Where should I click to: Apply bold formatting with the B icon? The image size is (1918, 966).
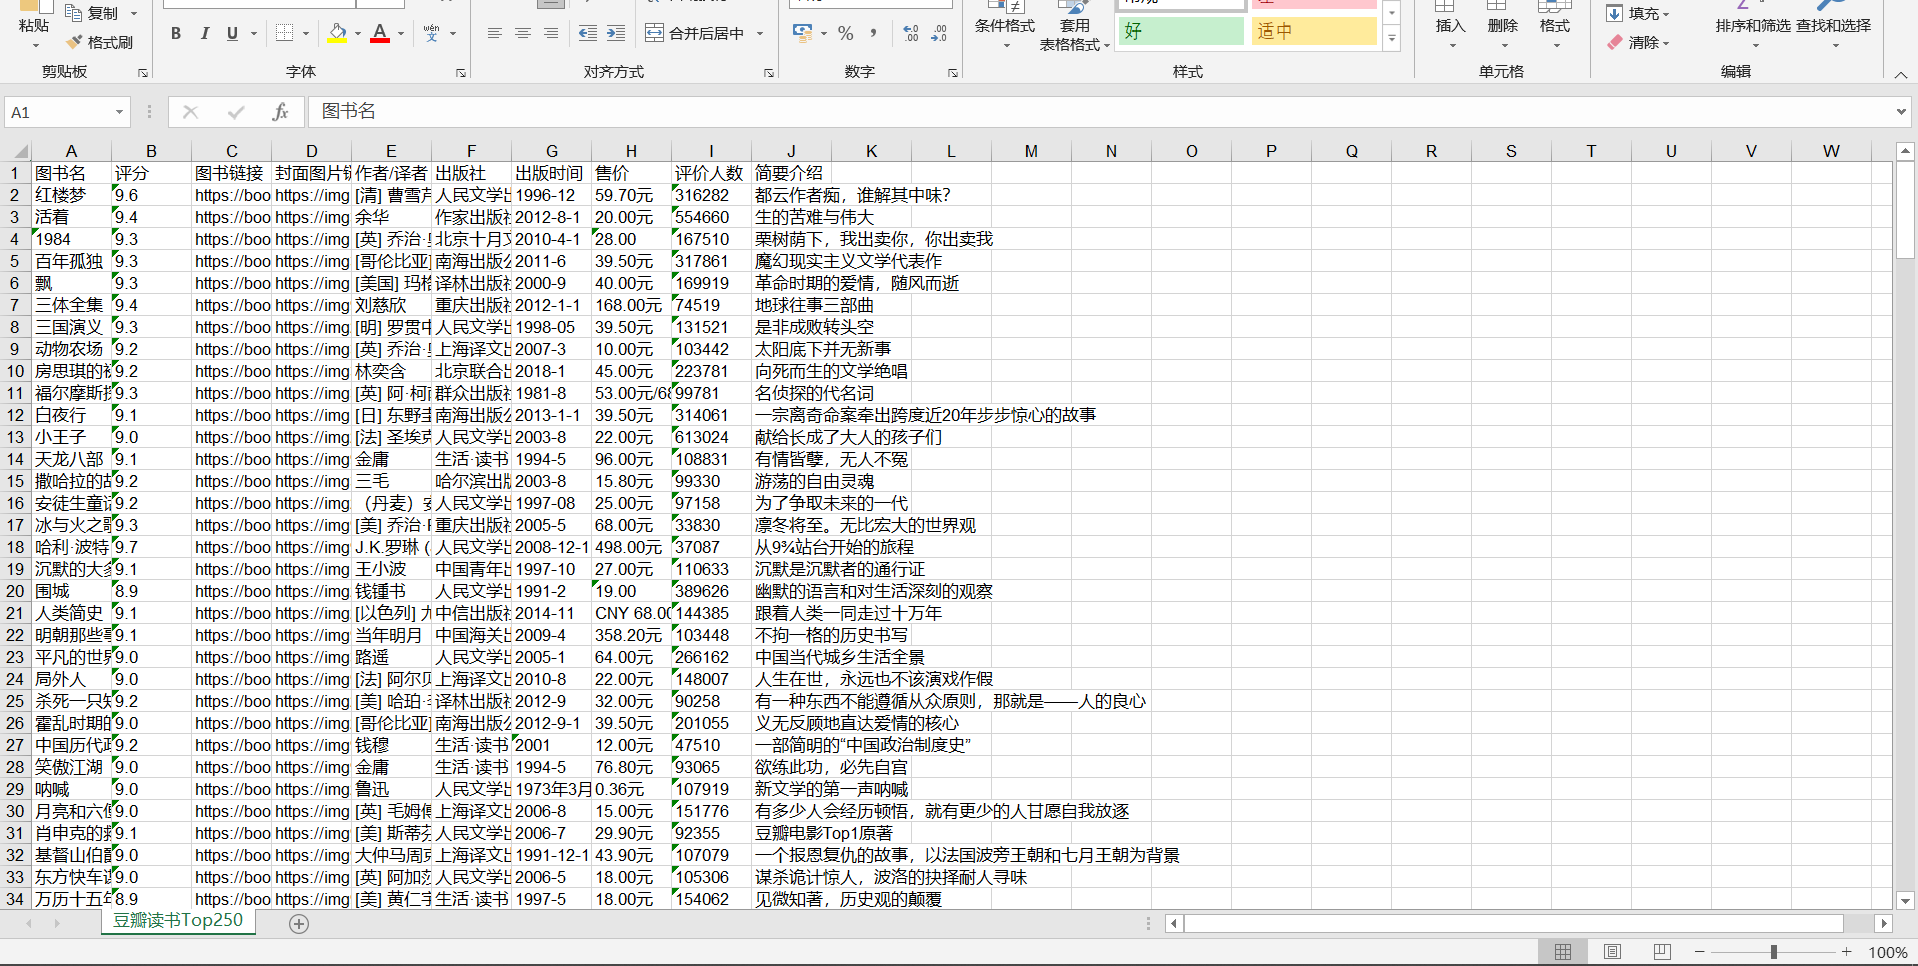pos(176,33)
